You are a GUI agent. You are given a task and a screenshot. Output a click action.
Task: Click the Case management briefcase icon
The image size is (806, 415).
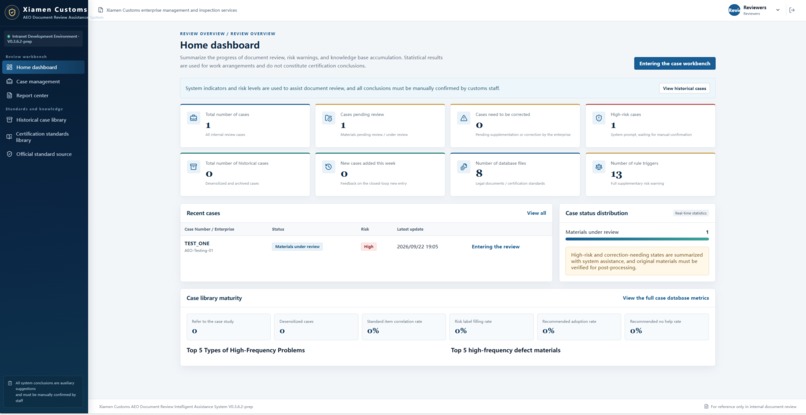pos(9,81)
